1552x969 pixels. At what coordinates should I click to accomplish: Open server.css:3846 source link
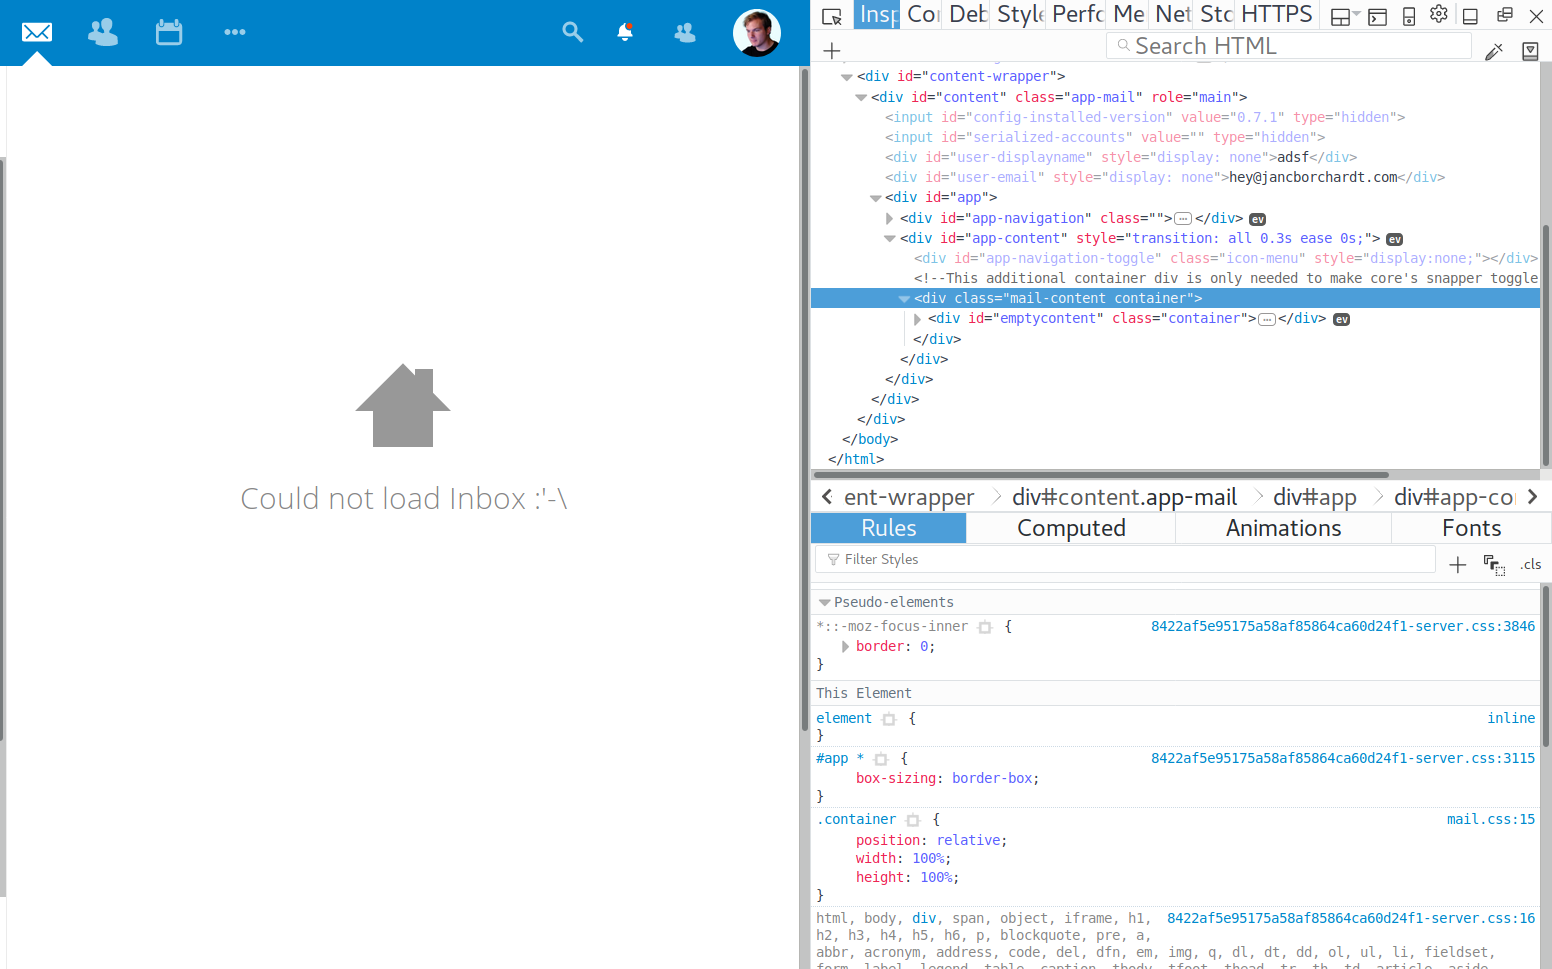tap(1343, 626)
